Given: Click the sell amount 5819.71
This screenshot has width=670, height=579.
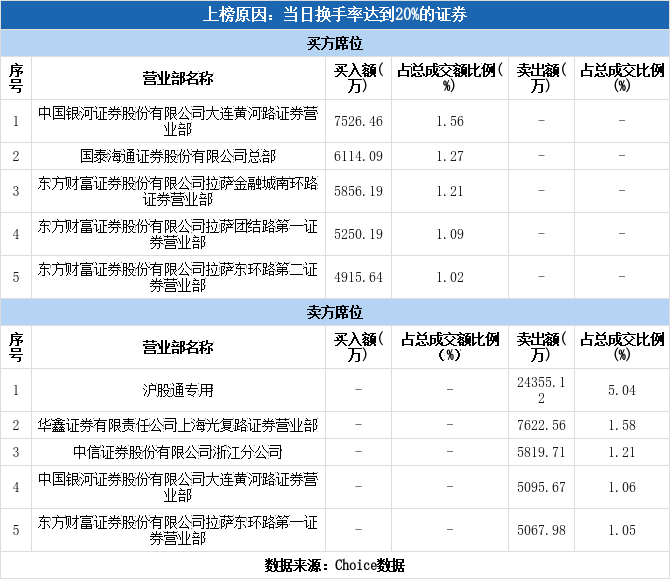Looking at the screenshot, I should click(x=541, y=452).
